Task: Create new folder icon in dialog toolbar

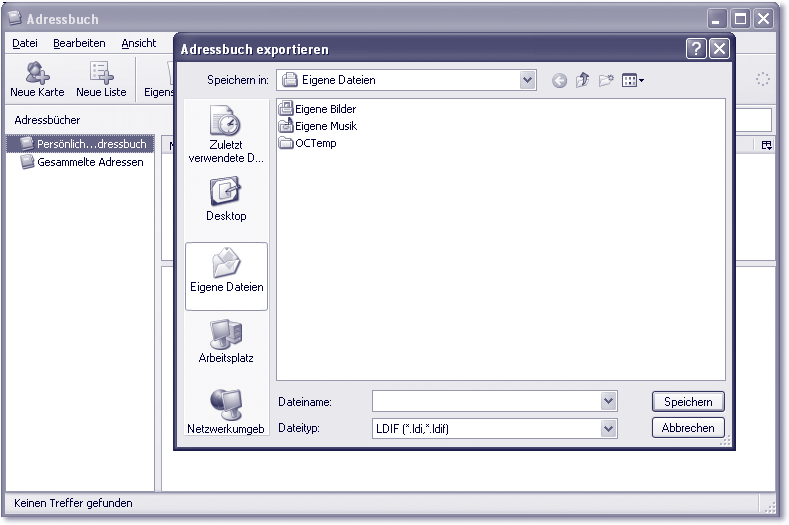Action: 606,81
